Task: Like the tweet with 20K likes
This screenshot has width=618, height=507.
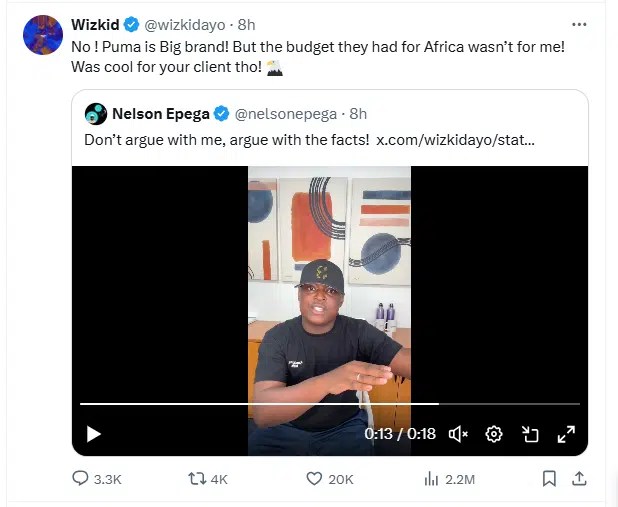Action: [314, 479]
